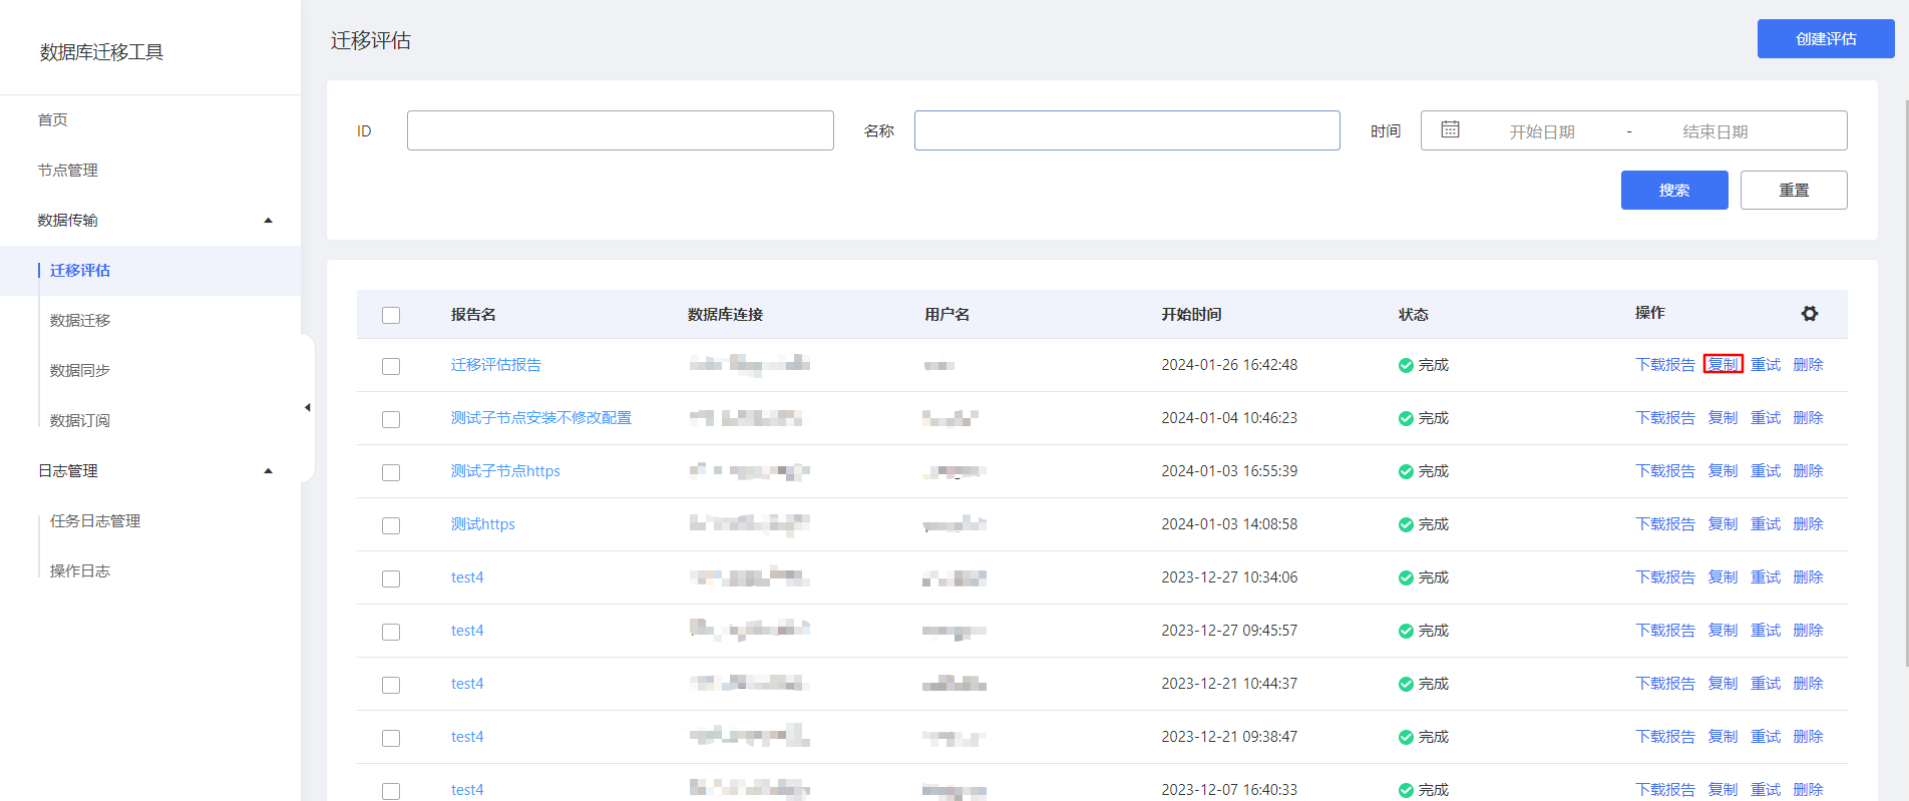The height and width of the screenshot is (801, 1909).
Task: Open the 测试子节点安装不修改配置 report link
Action: click(x=541, y=418)
